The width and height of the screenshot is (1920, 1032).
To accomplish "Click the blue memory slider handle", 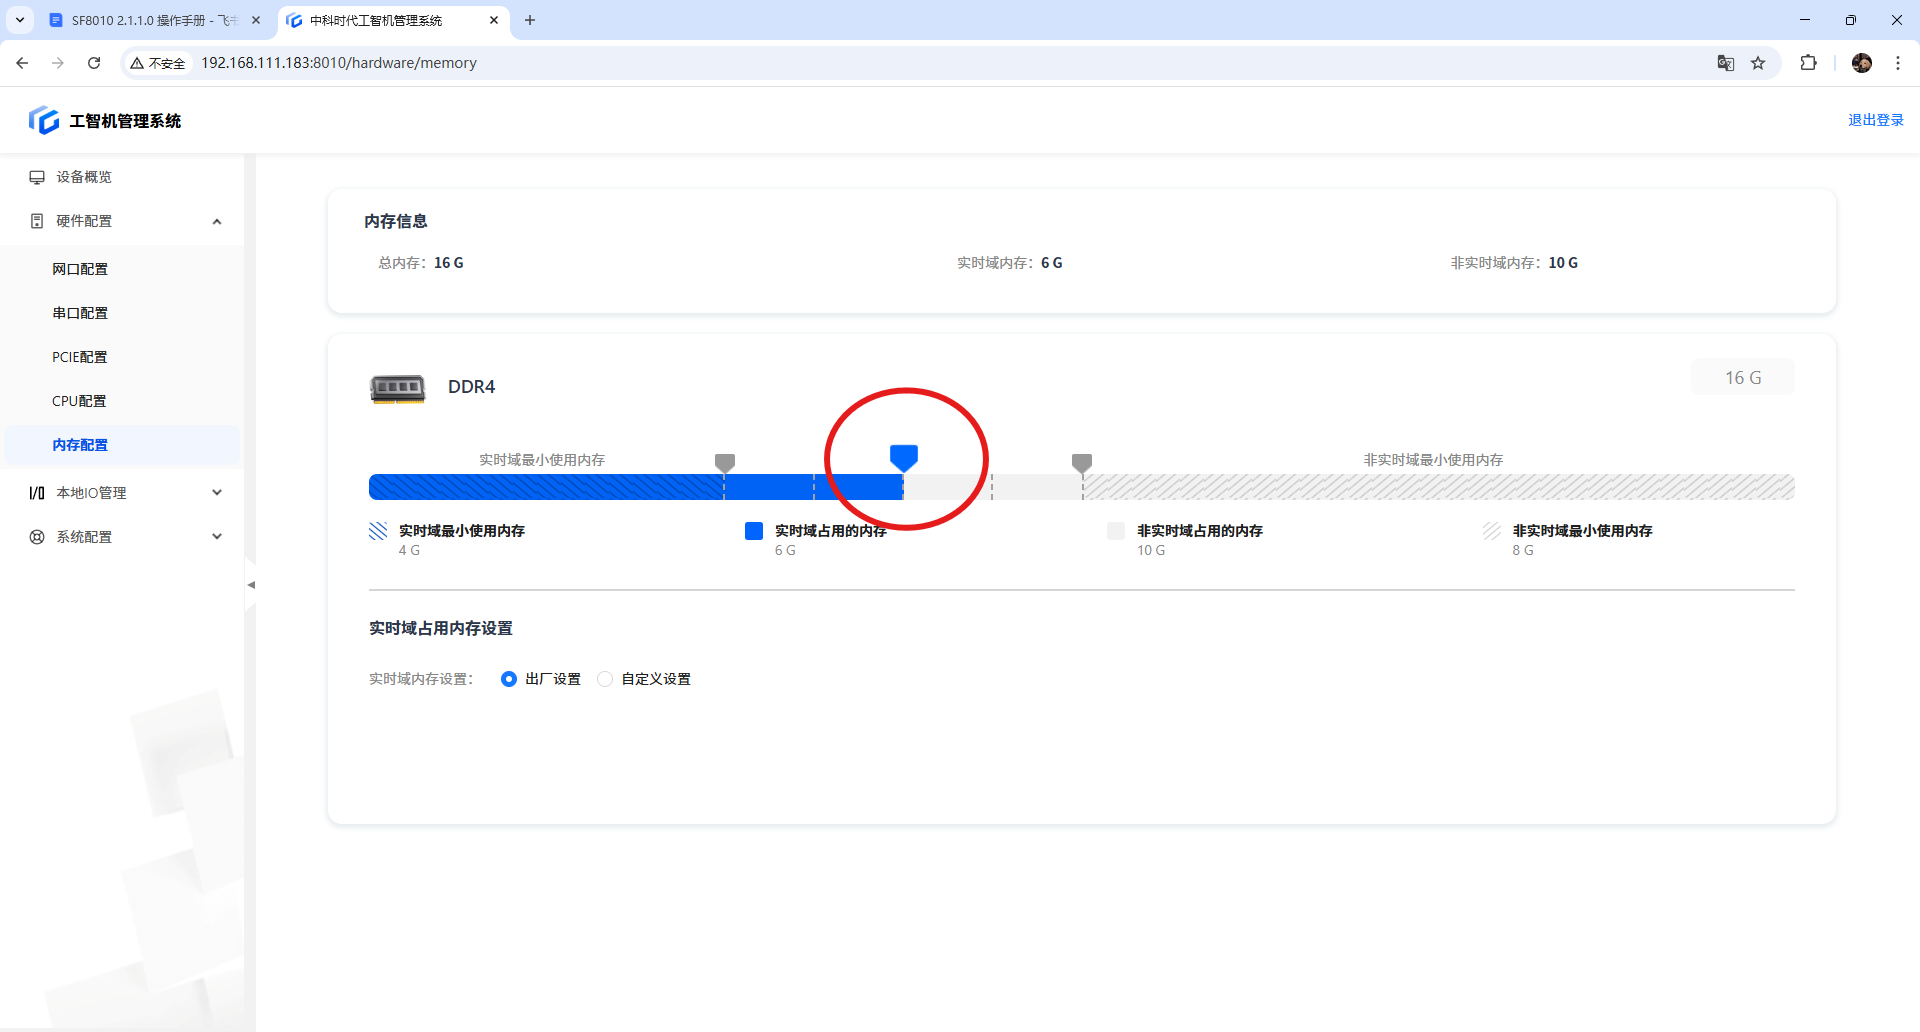I will point(904,458).
